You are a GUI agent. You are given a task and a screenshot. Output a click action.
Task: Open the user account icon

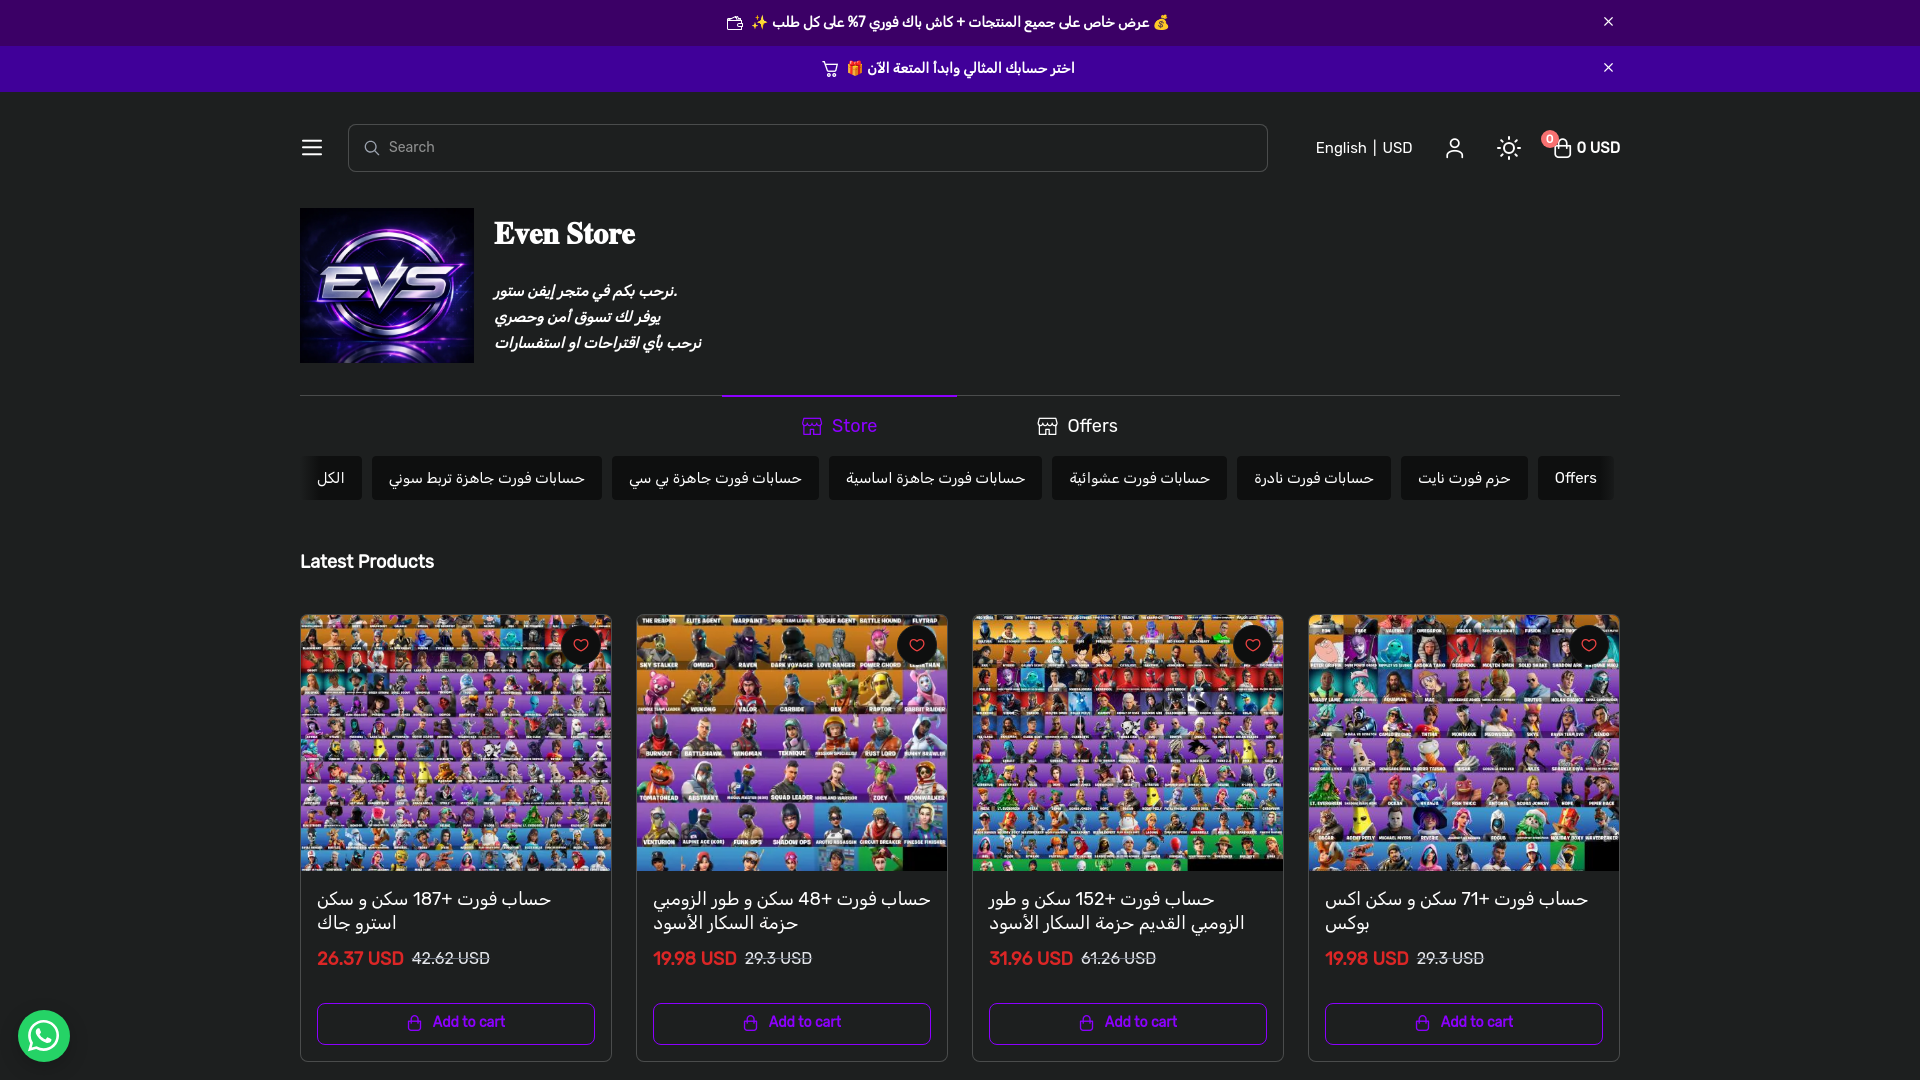point(1455,148)
